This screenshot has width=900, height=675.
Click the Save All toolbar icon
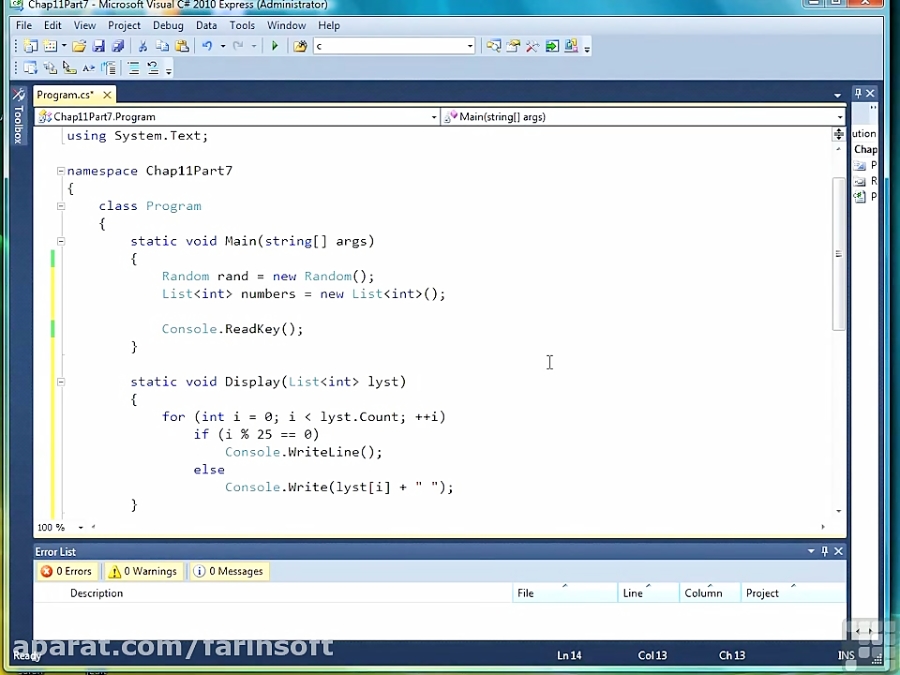[x=118, y=46]
